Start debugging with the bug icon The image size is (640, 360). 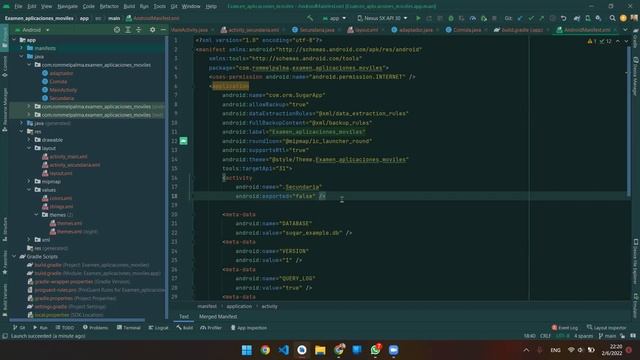point(451,18)
